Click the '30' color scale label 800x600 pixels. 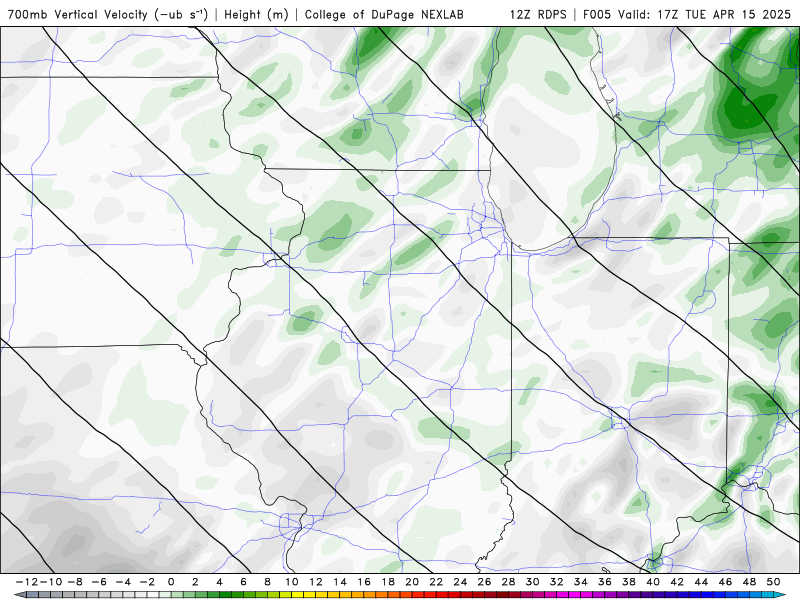pos(532,582)
